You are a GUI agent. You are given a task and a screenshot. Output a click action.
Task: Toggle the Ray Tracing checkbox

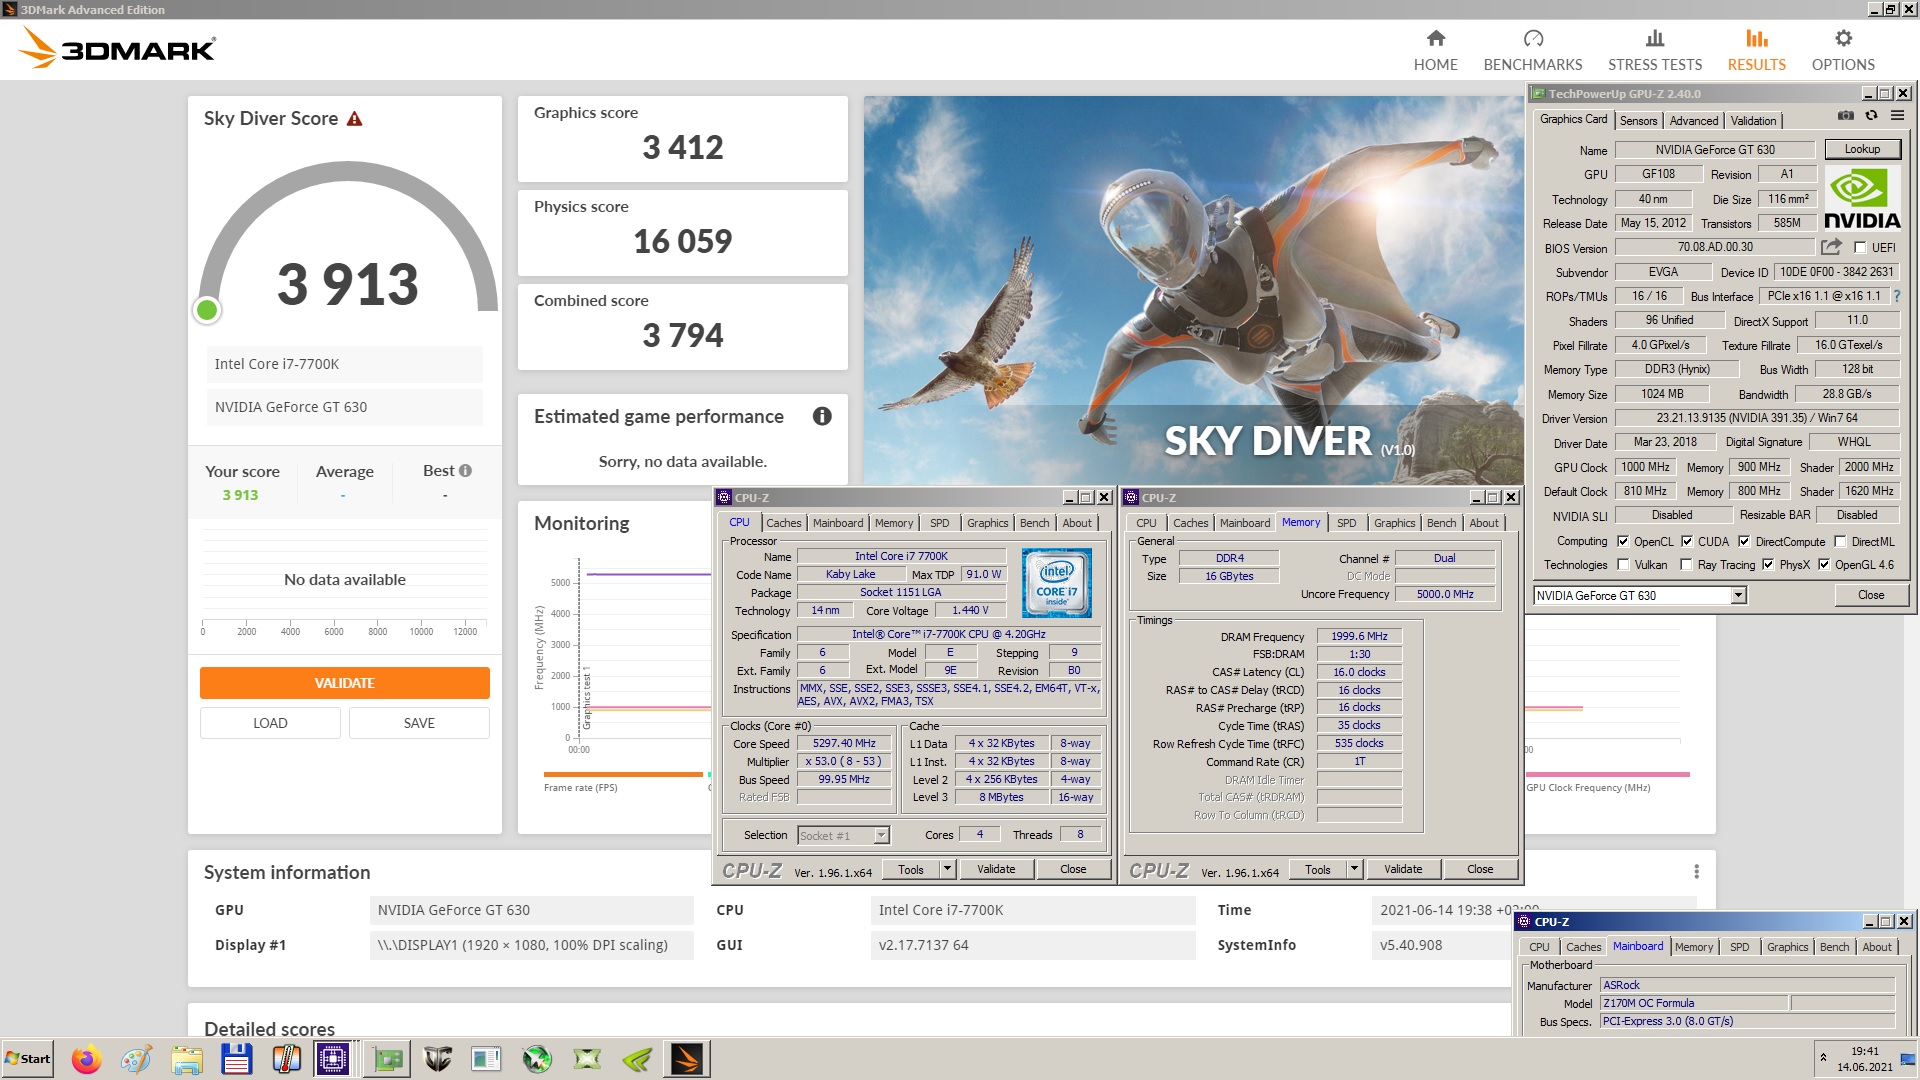(1687, 565)
